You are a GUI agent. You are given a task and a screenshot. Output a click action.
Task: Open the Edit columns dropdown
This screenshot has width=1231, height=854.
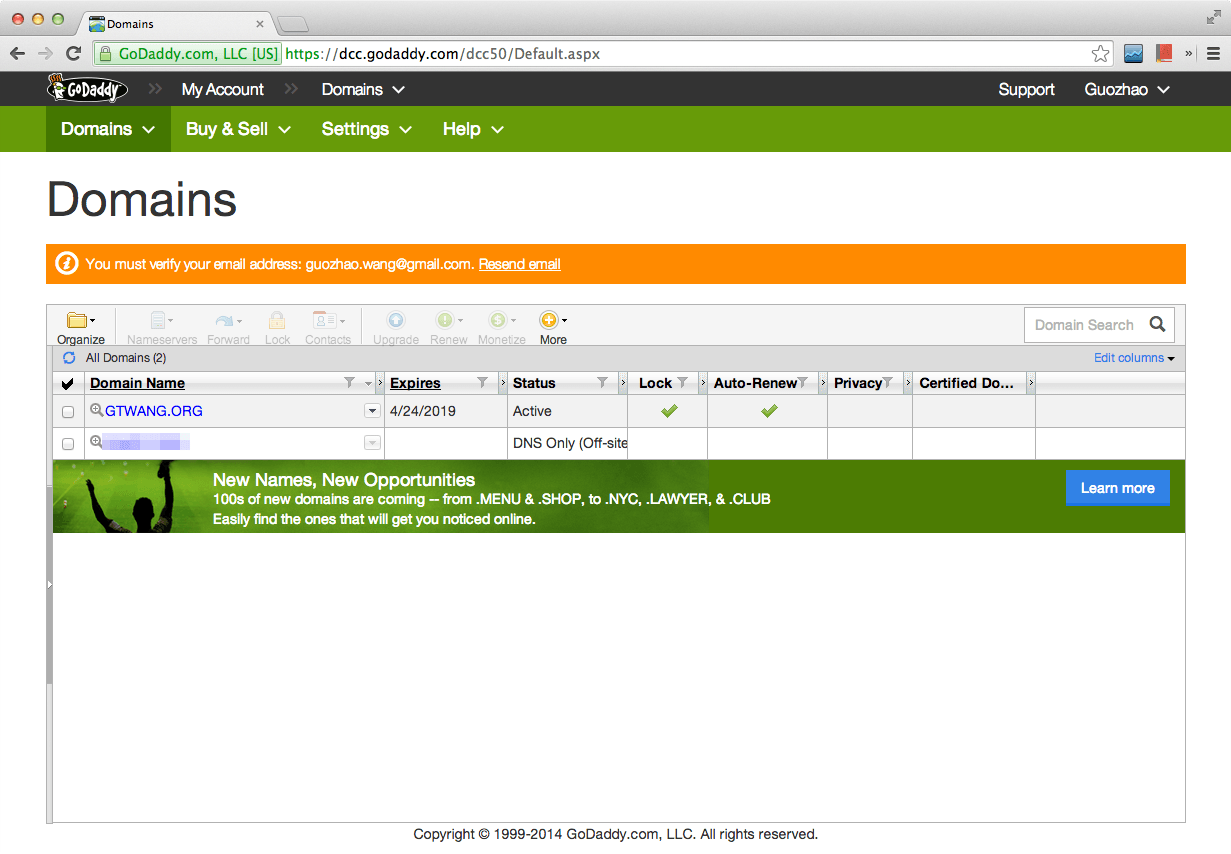coord(1132,357)
